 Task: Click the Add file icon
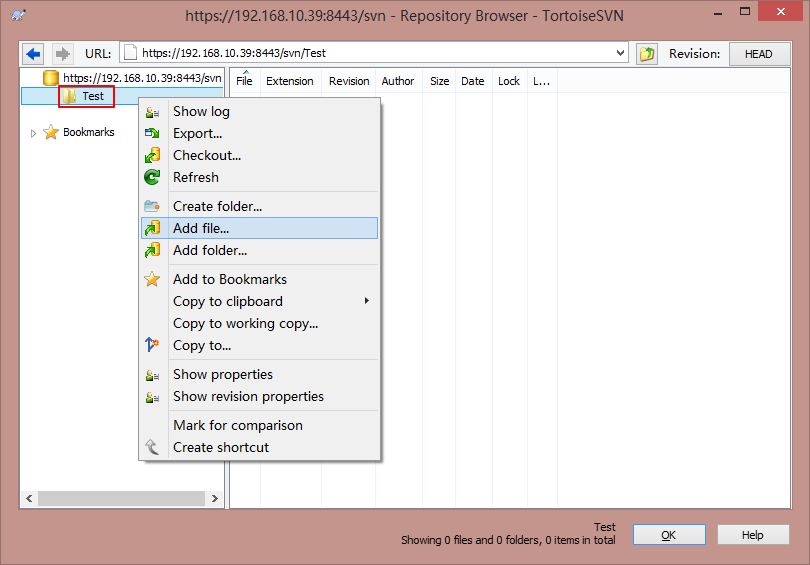[152, 228]
